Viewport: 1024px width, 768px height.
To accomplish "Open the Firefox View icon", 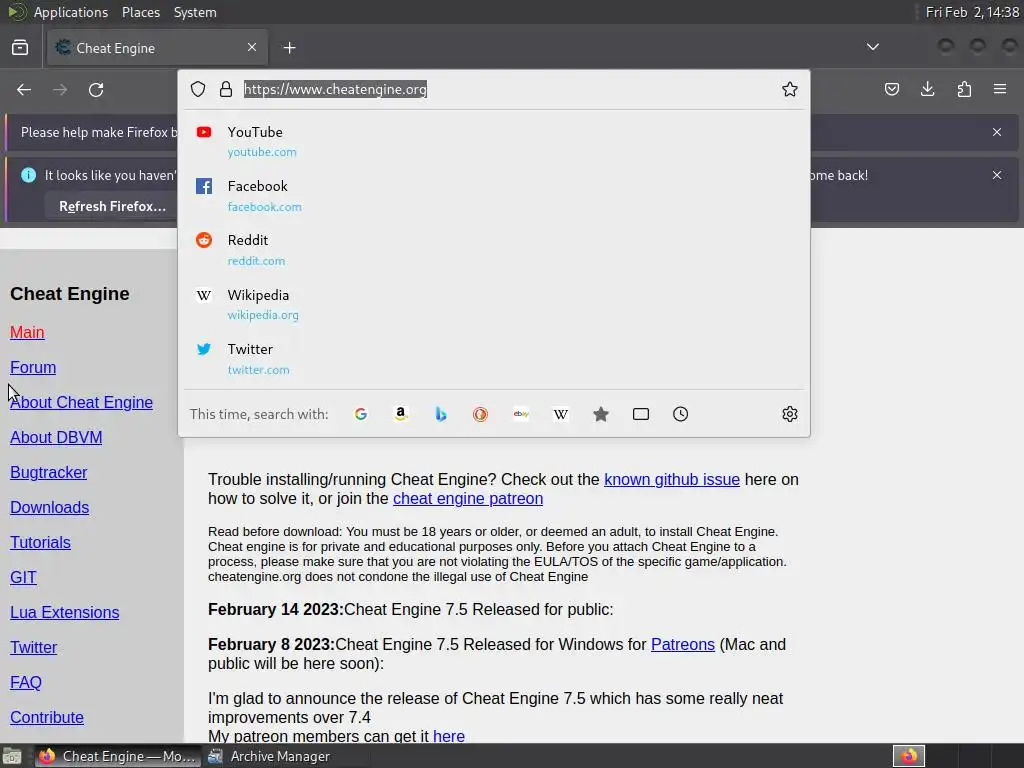I will point(20,48).
